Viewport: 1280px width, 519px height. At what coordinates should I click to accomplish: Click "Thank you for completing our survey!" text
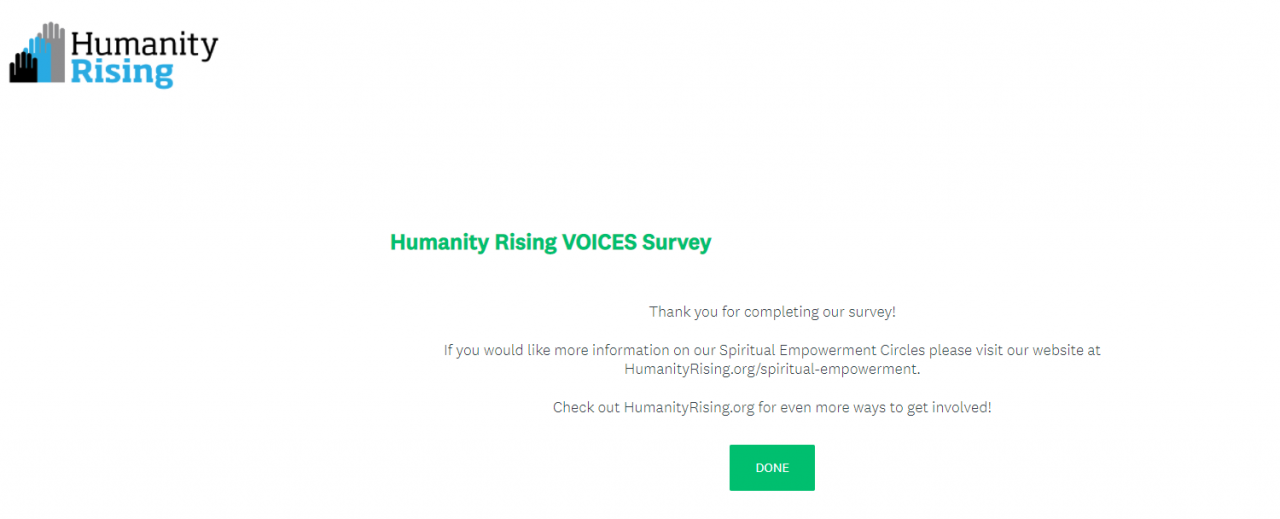[772, 312]
